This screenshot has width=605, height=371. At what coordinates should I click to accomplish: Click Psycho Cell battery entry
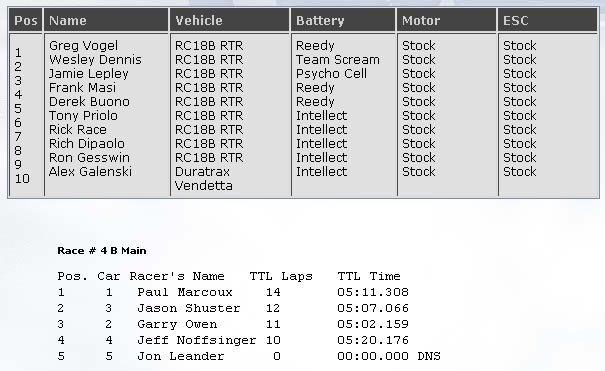(331, 74)
